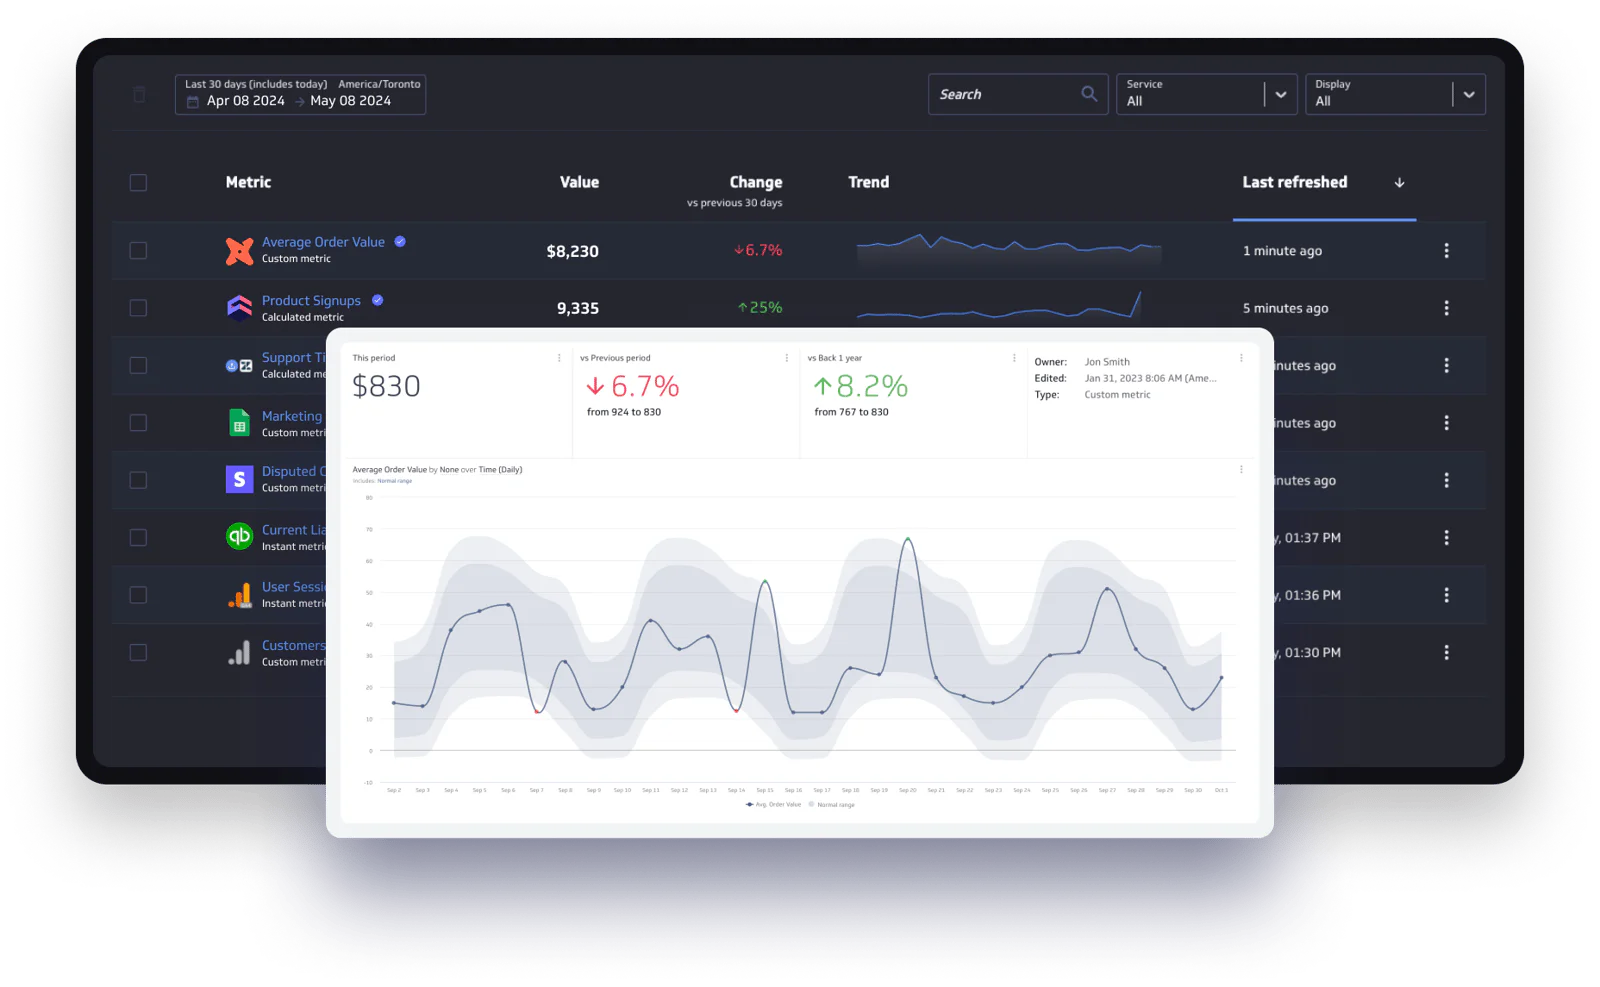Open kebab menu on the vs Previous period card

[x=786, y=358]
